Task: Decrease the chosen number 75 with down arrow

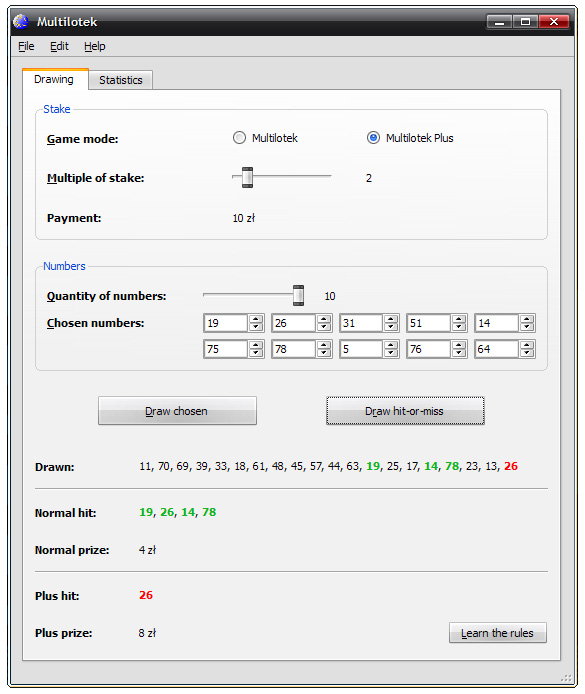Action: (x=256, y=353)
